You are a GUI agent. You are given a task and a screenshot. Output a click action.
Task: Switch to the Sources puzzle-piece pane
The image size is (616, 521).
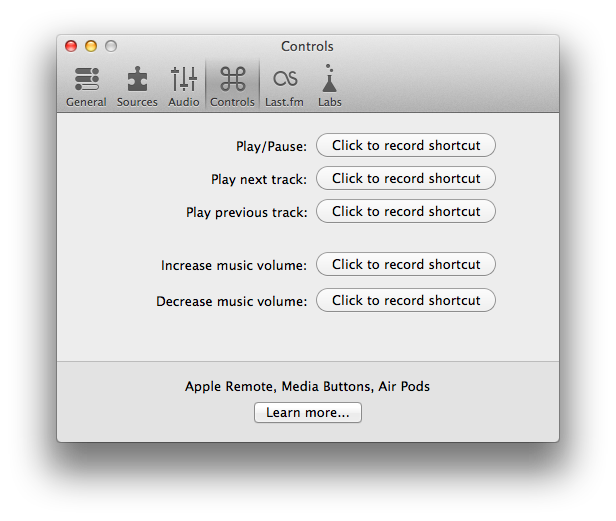tap(137, 86)
